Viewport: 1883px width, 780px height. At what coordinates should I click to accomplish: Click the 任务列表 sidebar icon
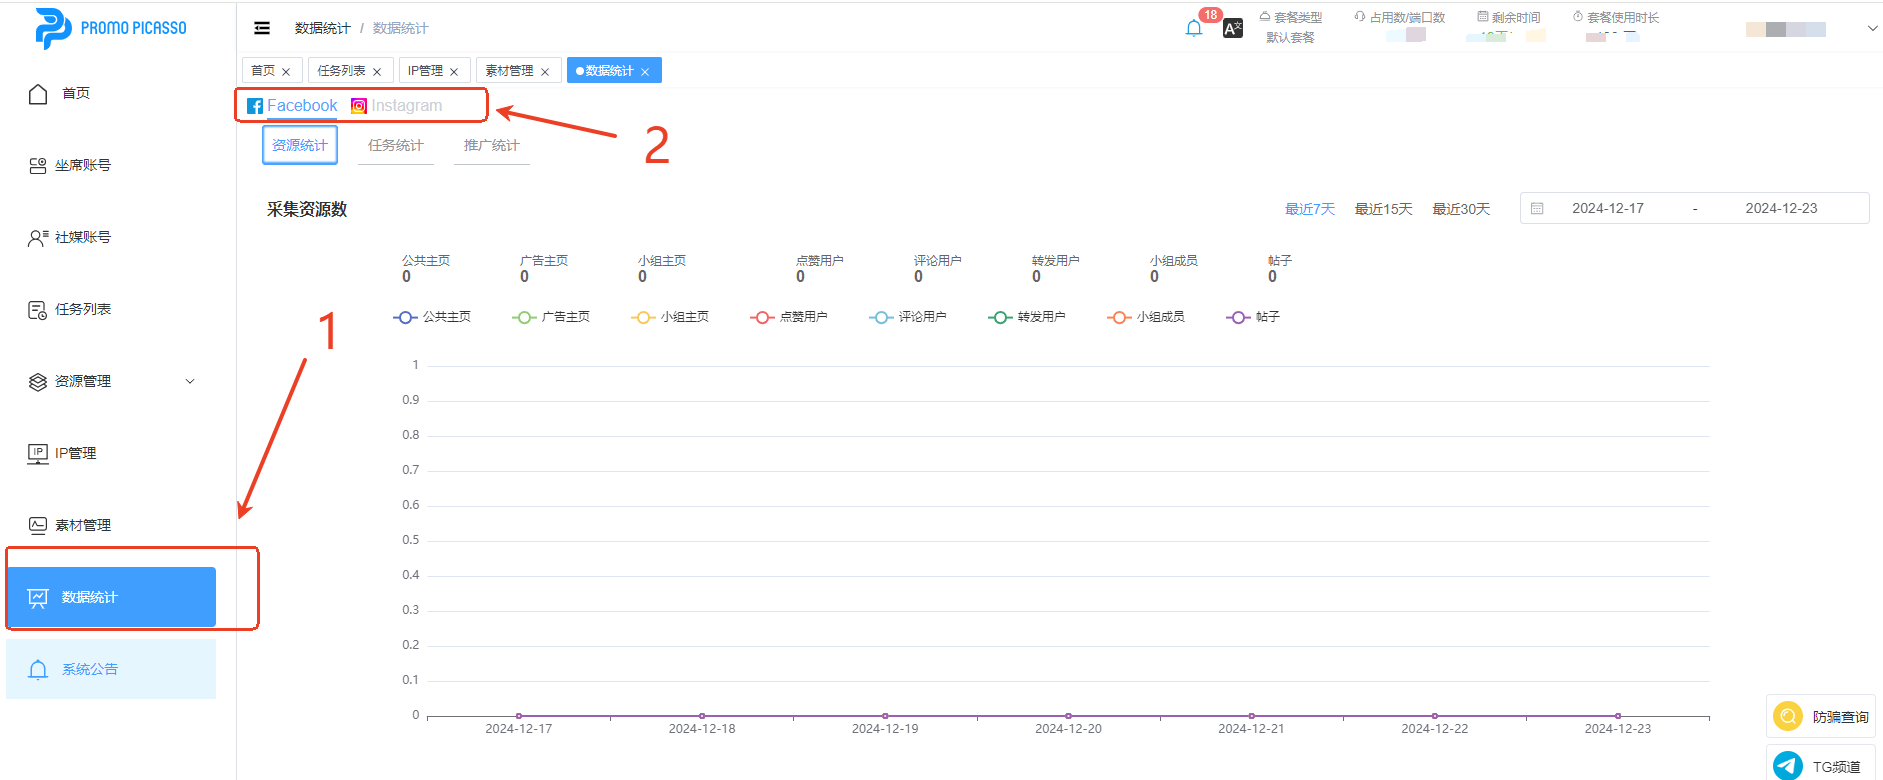pos(38,310)
